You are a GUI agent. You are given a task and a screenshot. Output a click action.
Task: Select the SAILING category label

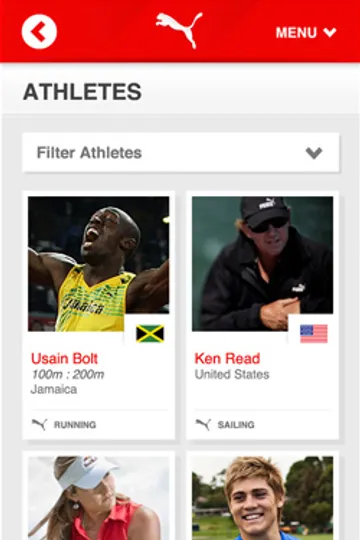[236, 425]
